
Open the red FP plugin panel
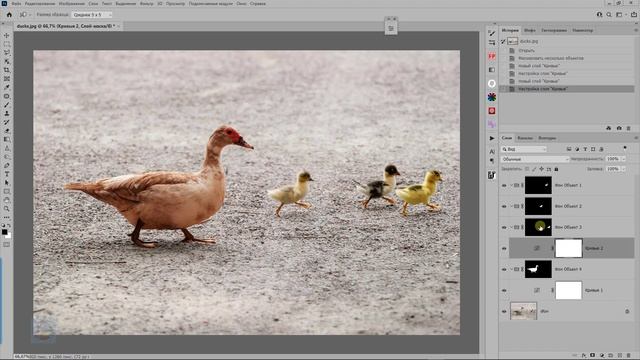tap(492, 56)
